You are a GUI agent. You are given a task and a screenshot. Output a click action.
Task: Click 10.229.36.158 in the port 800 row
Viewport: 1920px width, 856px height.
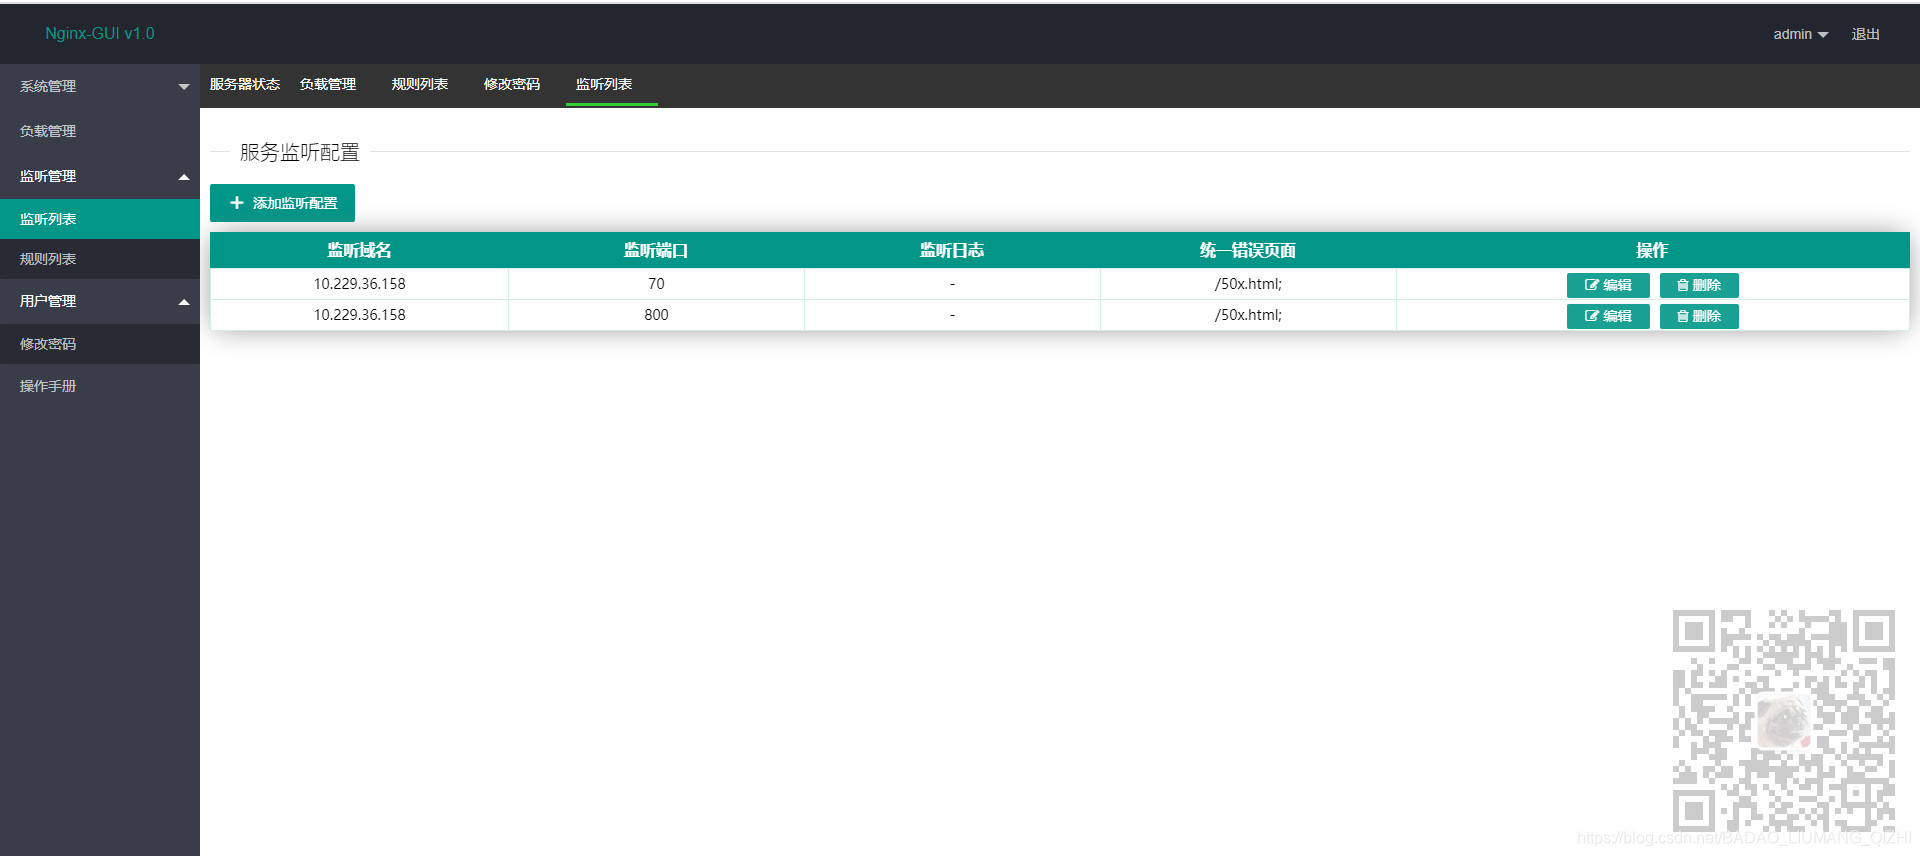click(360, 315)
